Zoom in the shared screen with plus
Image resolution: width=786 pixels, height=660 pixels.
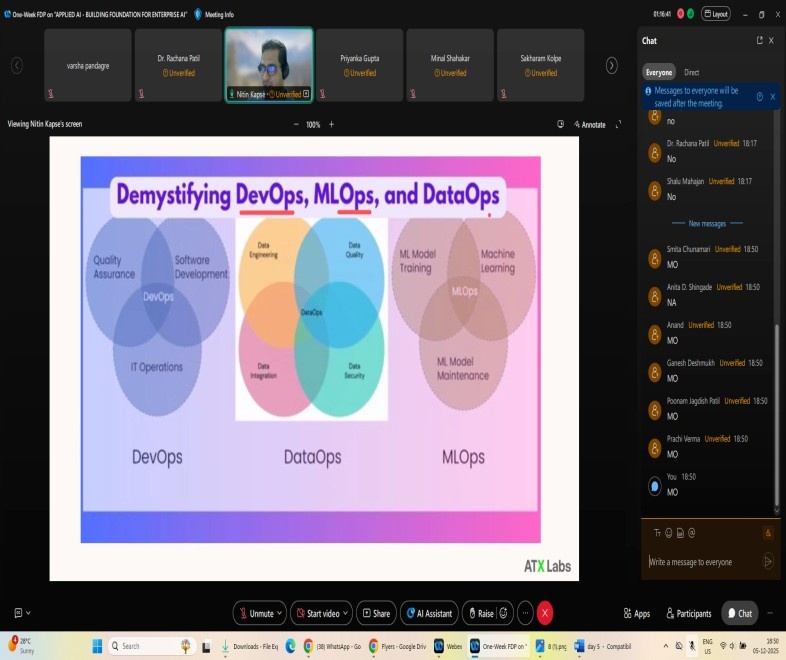(x=332, y=124)
